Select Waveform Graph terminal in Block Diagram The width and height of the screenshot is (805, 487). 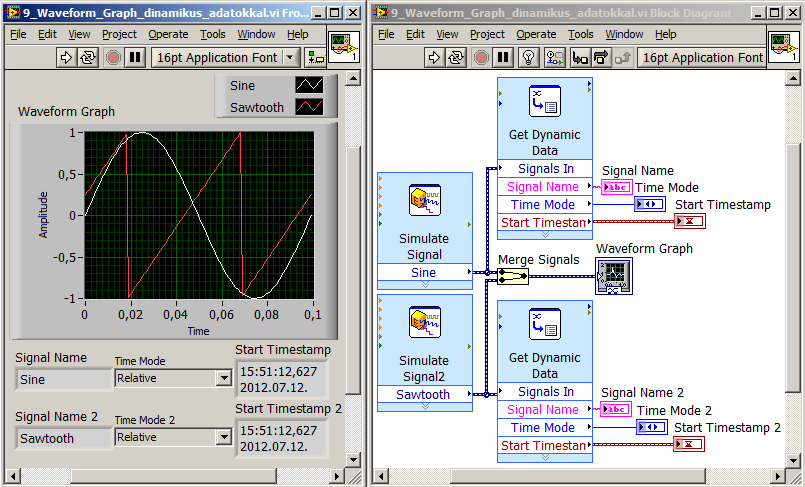click(x=614, y=276)
